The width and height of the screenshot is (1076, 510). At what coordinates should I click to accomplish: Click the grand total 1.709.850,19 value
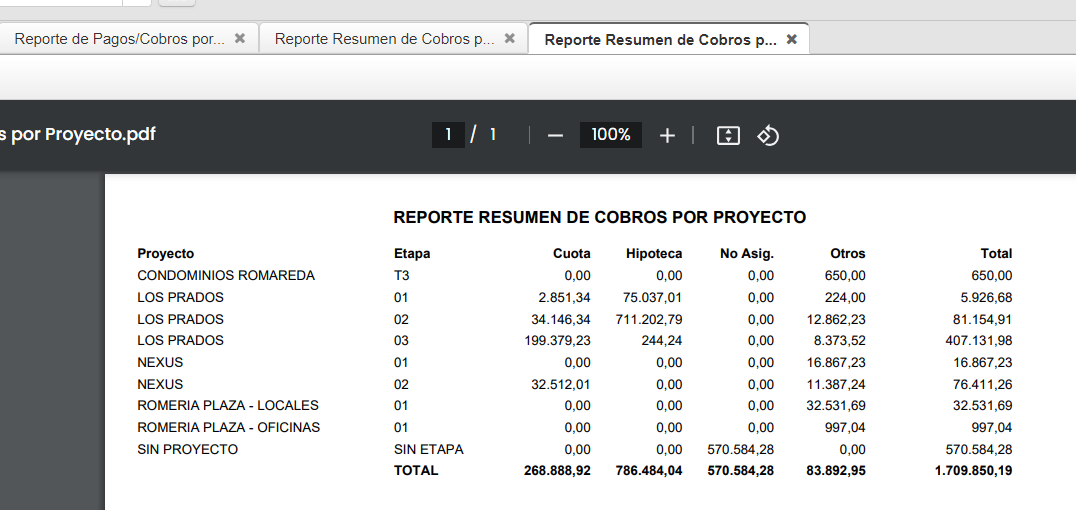(x=973, y=470)
